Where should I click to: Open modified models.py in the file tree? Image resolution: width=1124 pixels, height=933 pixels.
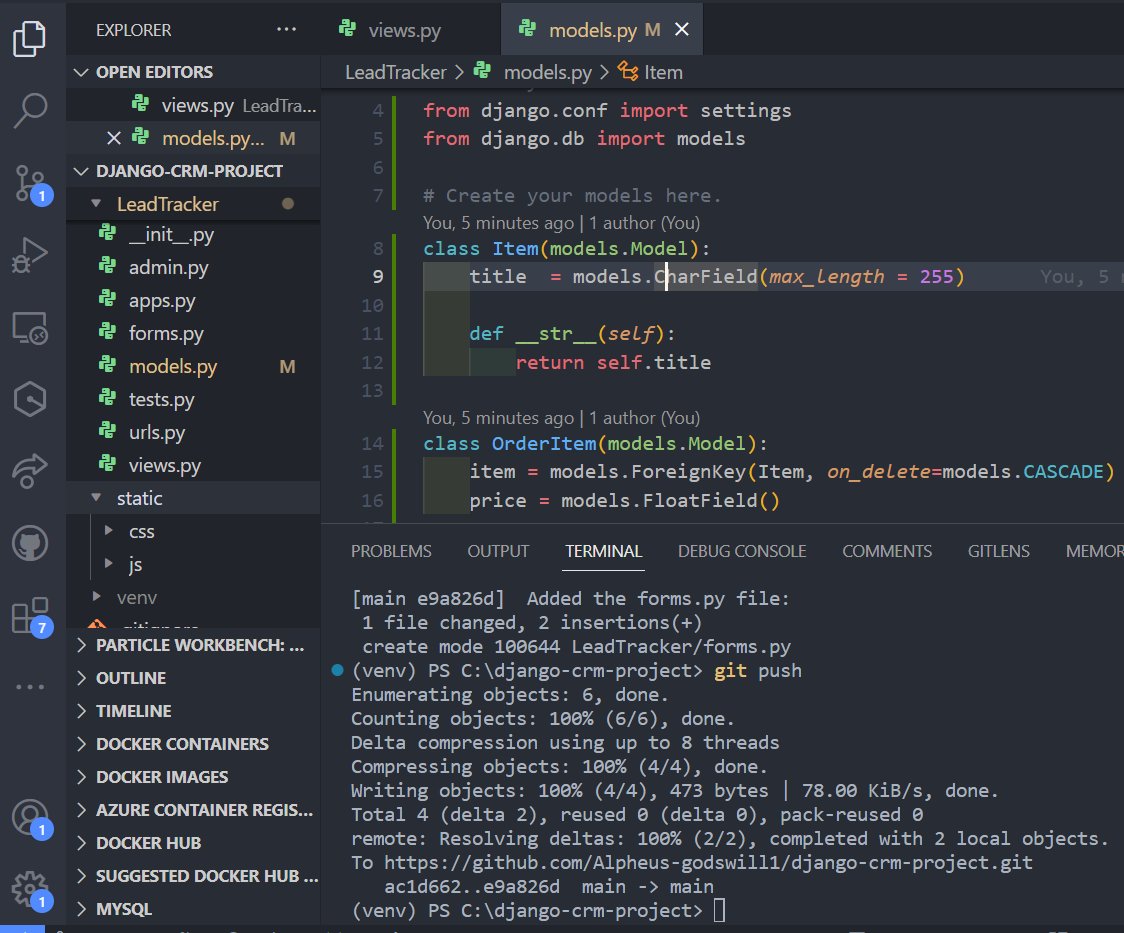pyautogui.click(x=194, y=366)
